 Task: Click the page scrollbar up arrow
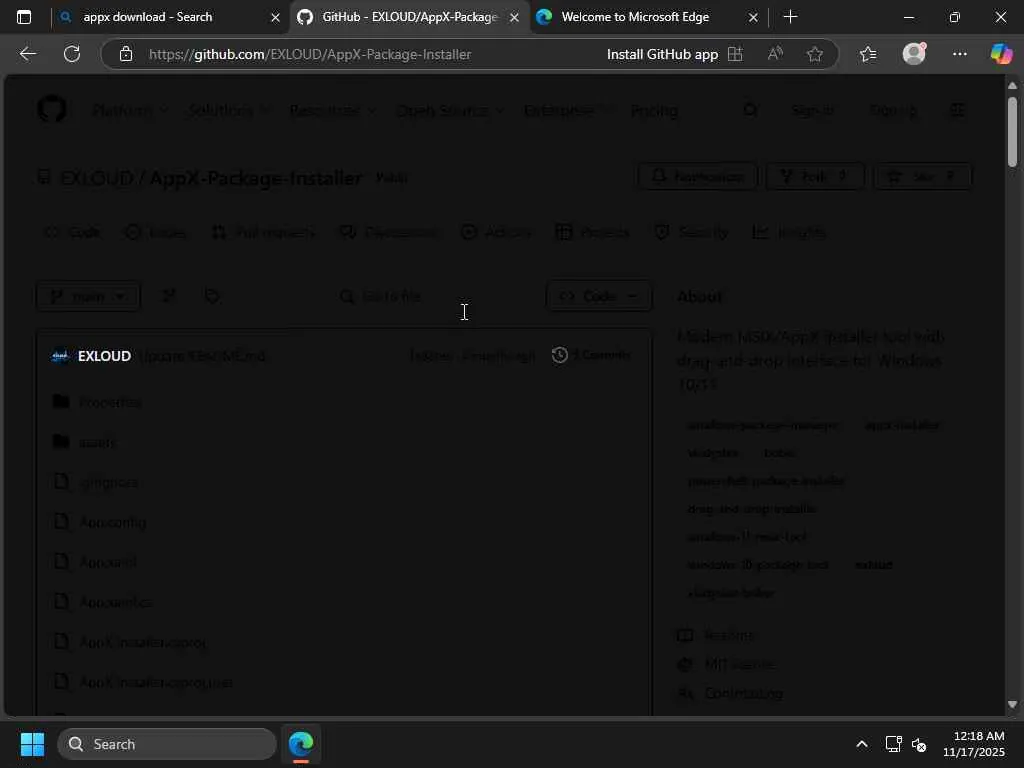[x=1012, y=86]
